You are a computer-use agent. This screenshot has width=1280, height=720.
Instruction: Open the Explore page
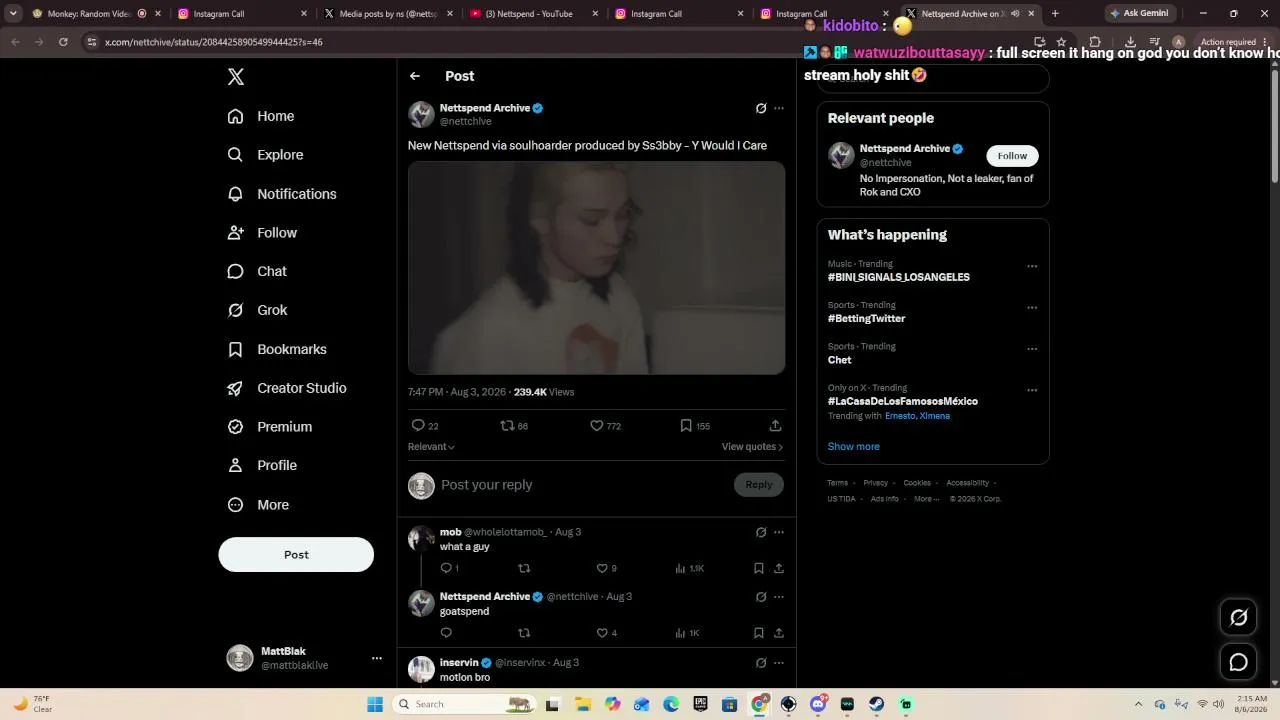point(265,155)
